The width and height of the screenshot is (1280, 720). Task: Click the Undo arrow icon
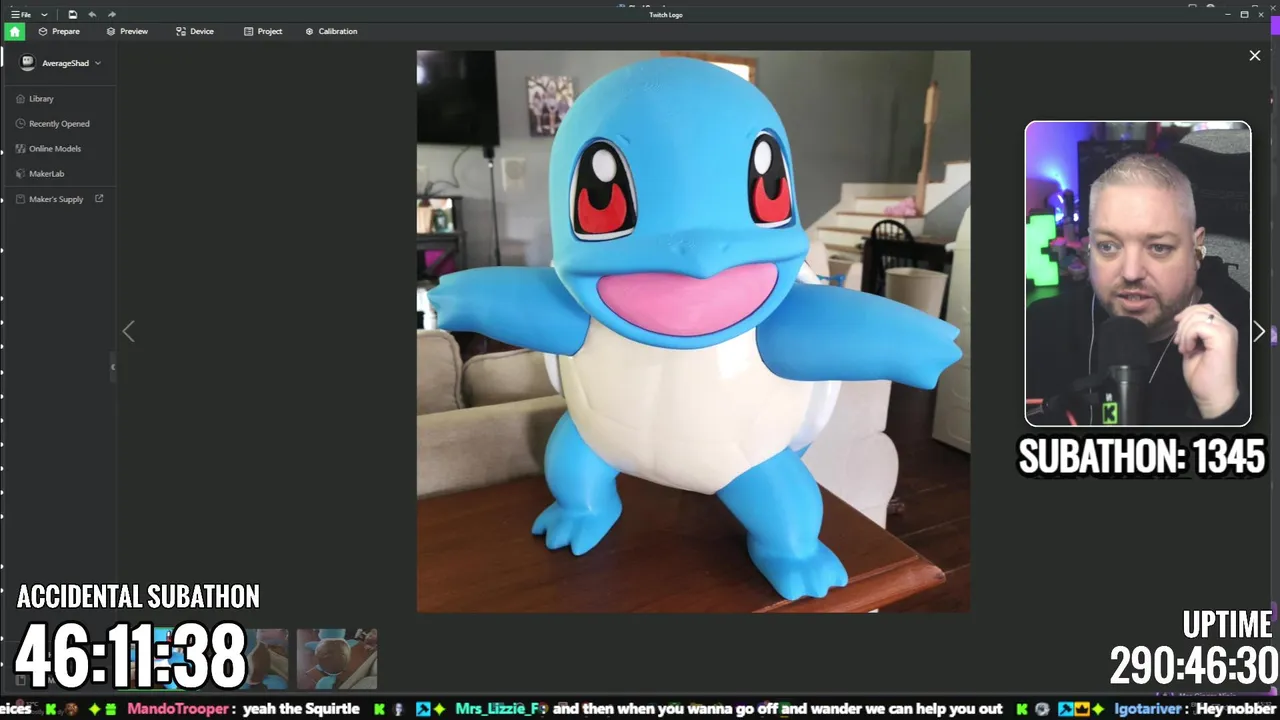[92, 14]
